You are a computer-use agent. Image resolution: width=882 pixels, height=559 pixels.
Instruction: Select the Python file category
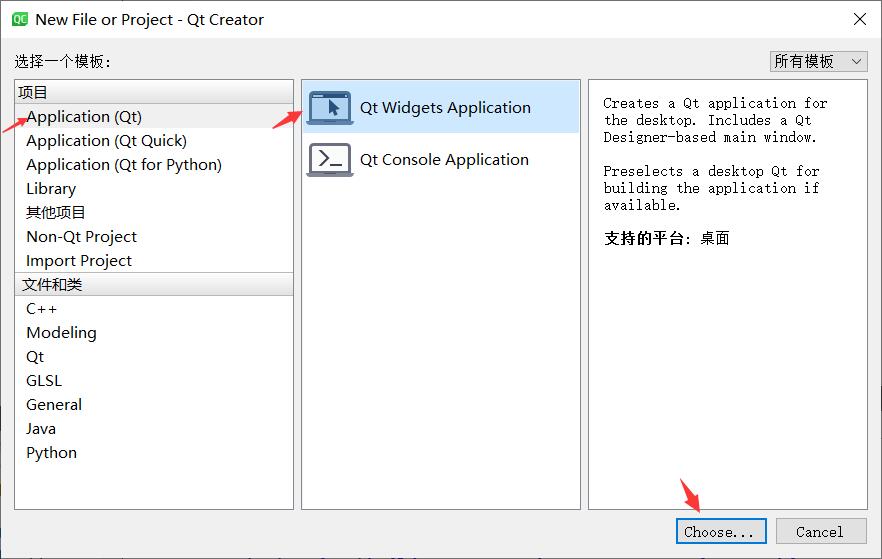(51, 453)
